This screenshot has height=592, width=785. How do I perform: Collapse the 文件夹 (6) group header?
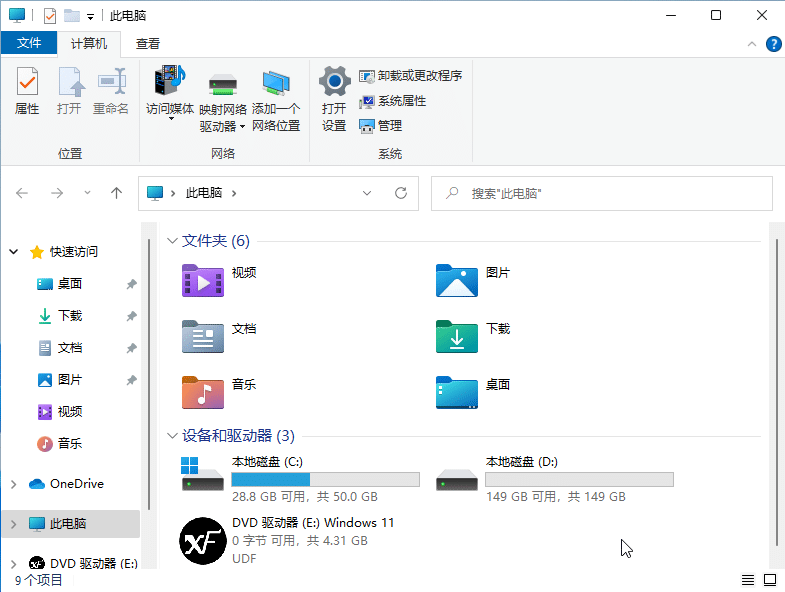[173, 241]
